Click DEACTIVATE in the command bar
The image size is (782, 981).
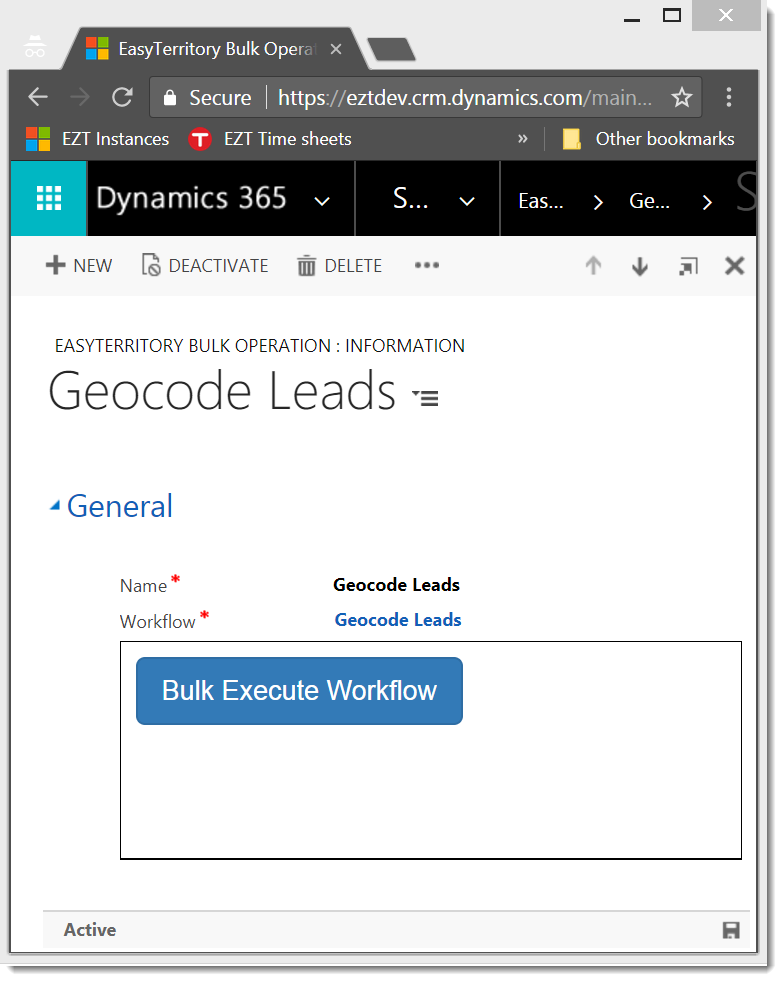(205, 266)
